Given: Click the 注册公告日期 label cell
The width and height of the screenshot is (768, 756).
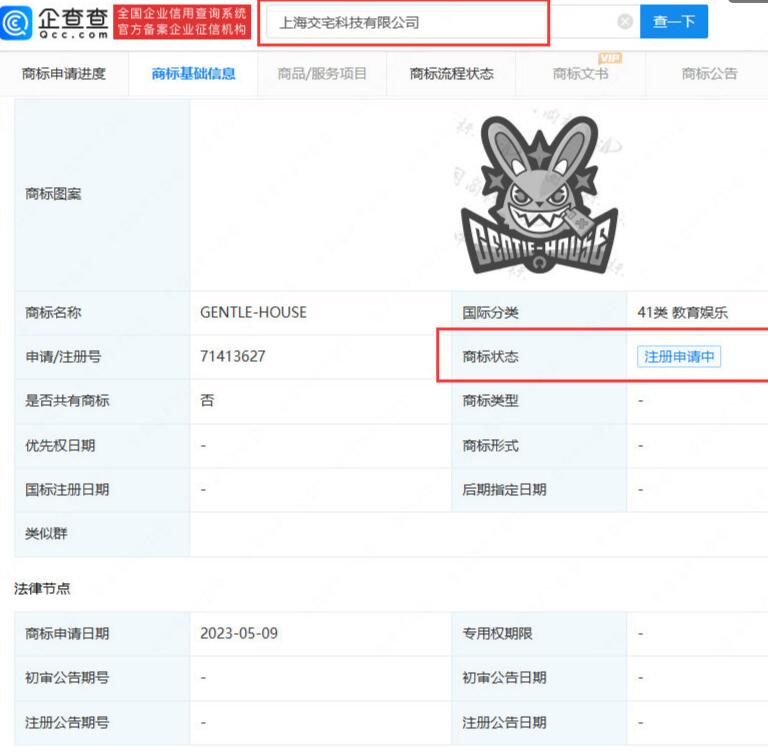Looking at the screenshot, I should click(539, 723).
